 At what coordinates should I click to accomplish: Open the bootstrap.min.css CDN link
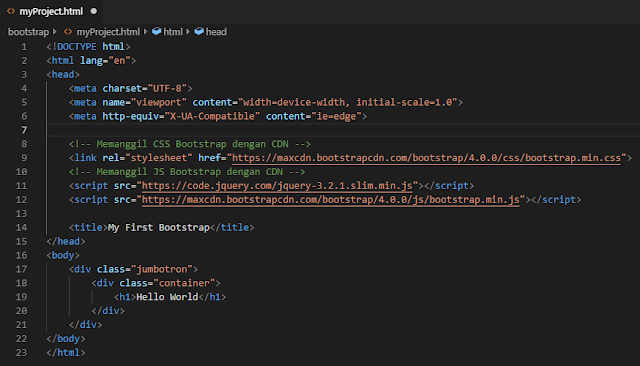click(x=426, y=158)
